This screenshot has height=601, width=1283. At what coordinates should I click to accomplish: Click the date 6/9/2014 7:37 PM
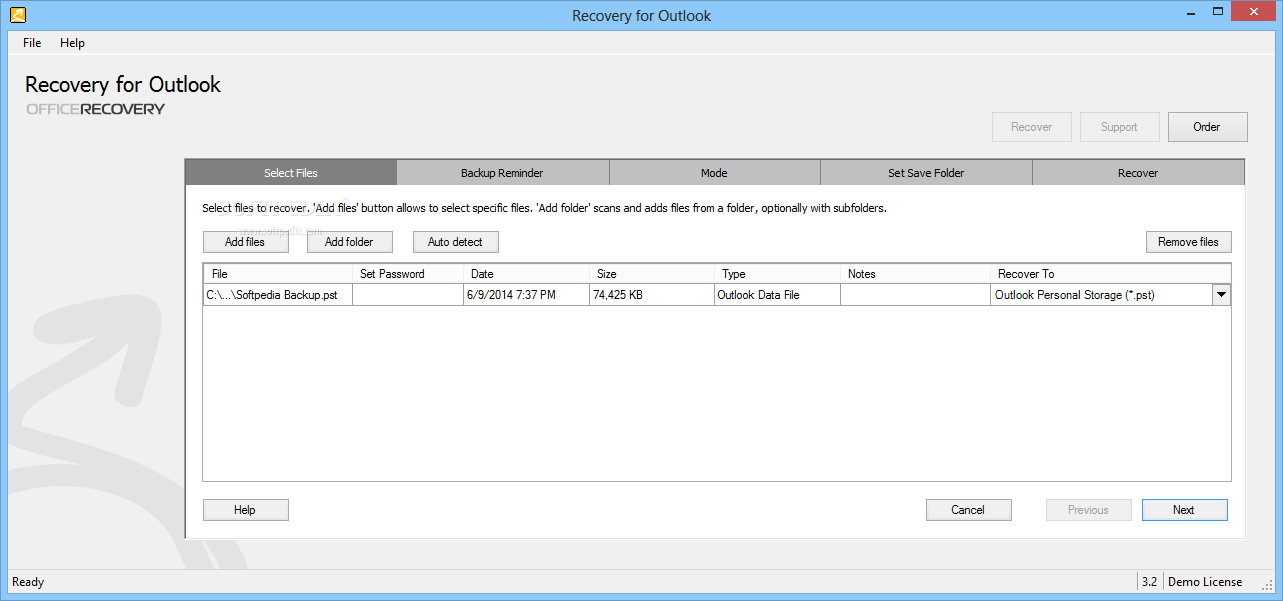(x=526, y=295)
